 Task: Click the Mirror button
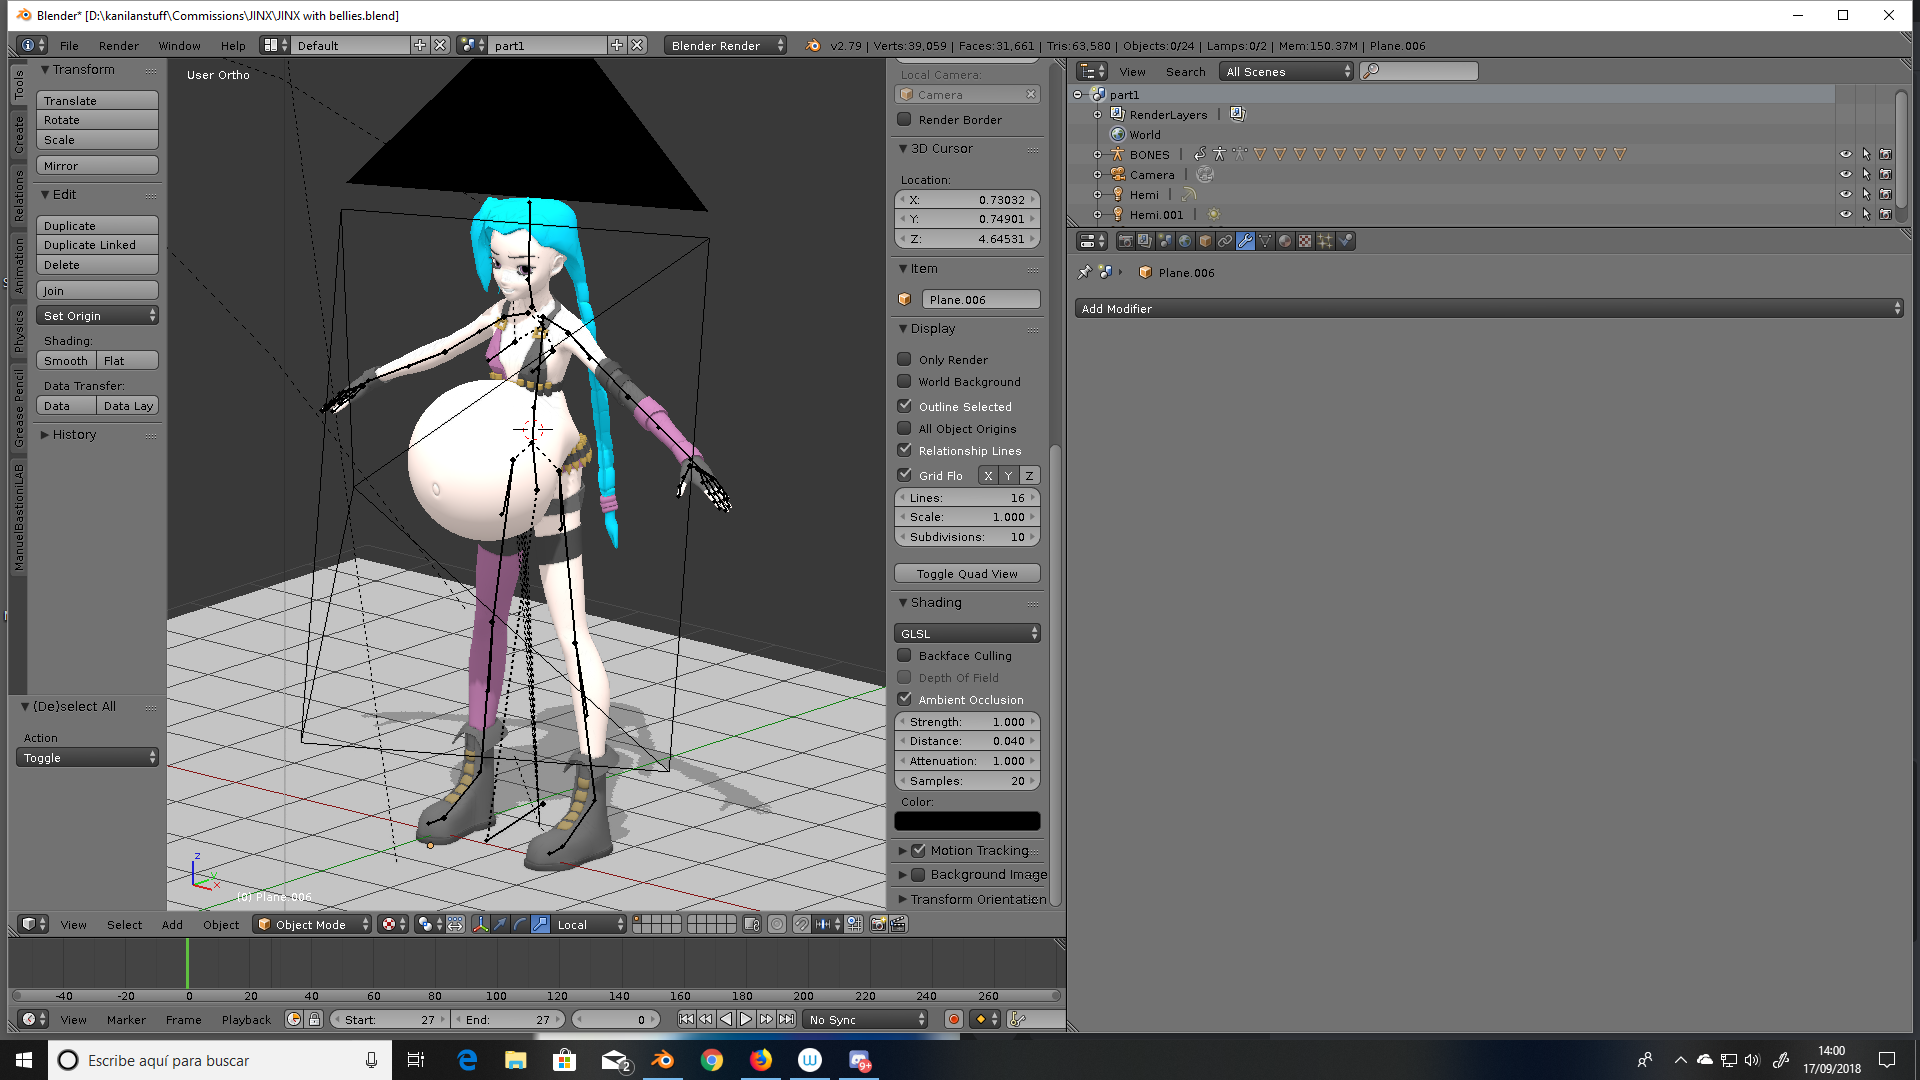[97, 165]
